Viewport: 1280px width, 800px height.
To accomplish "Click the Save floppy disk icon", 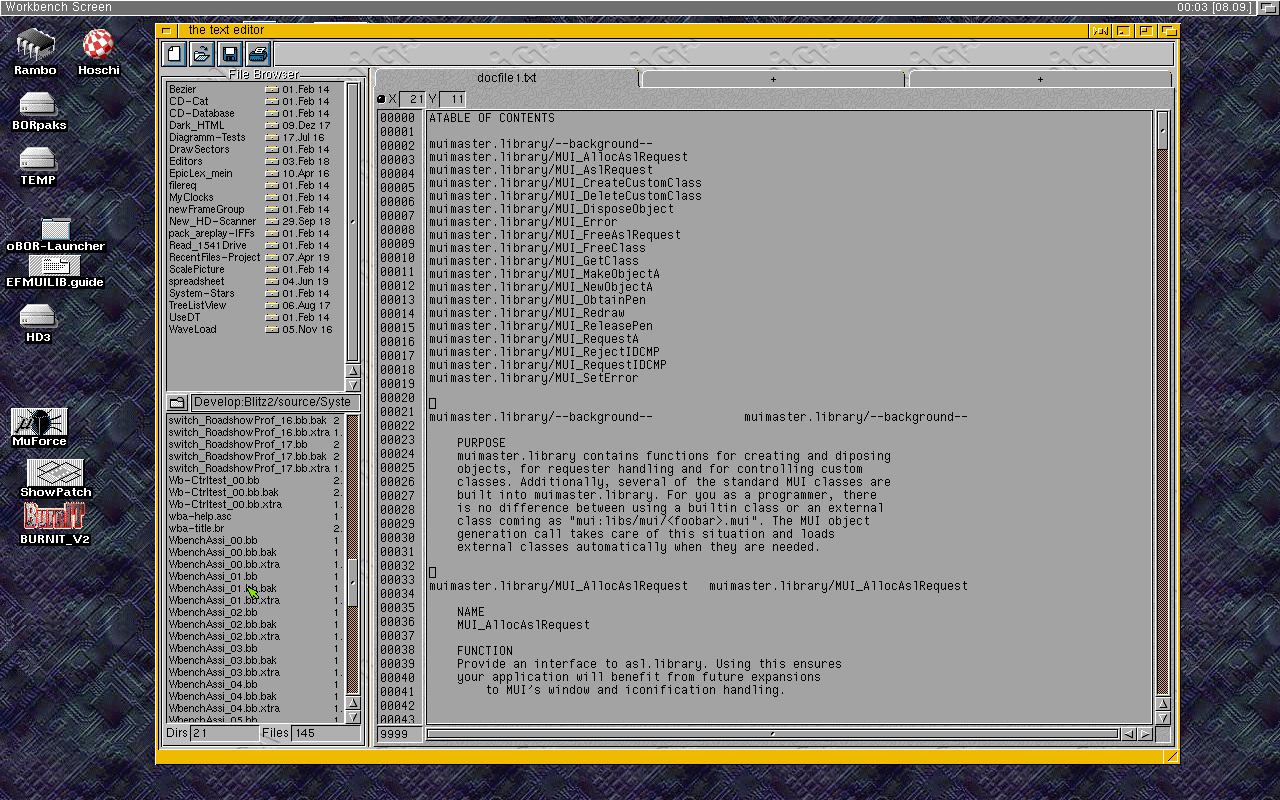I will click(x=230, y=54).
